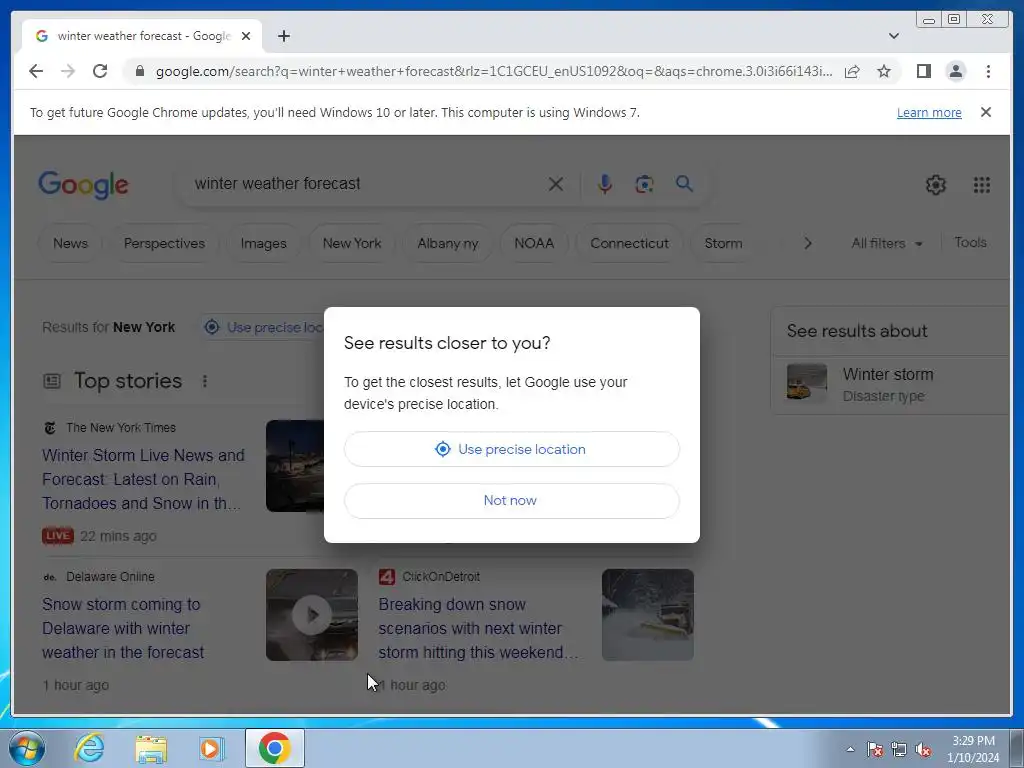Open the New York Times winter storm story

click(143, 479)
